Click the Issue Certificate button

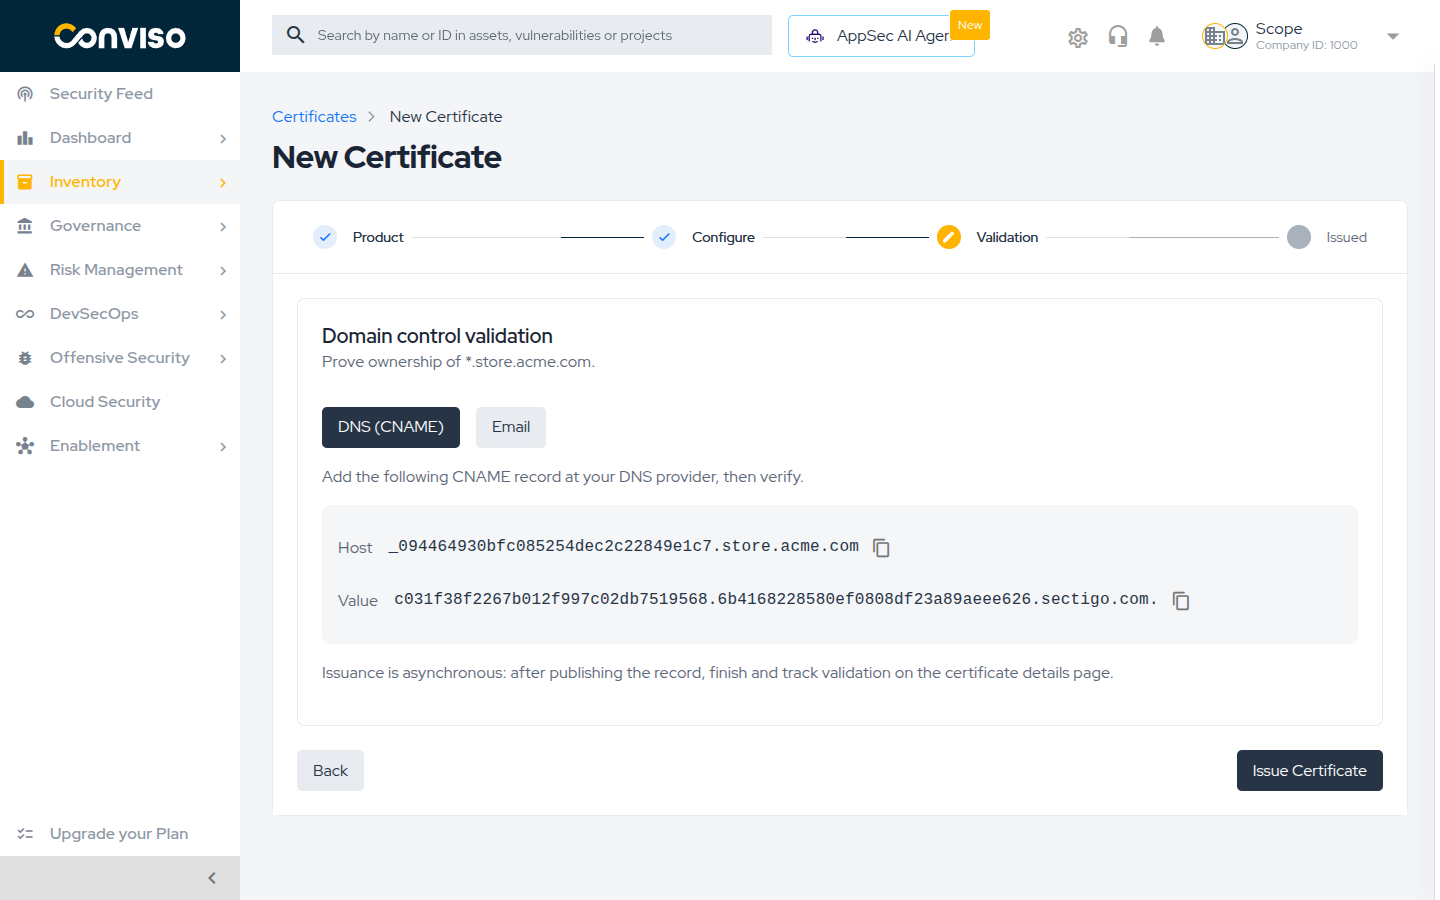coord(1310,771)
